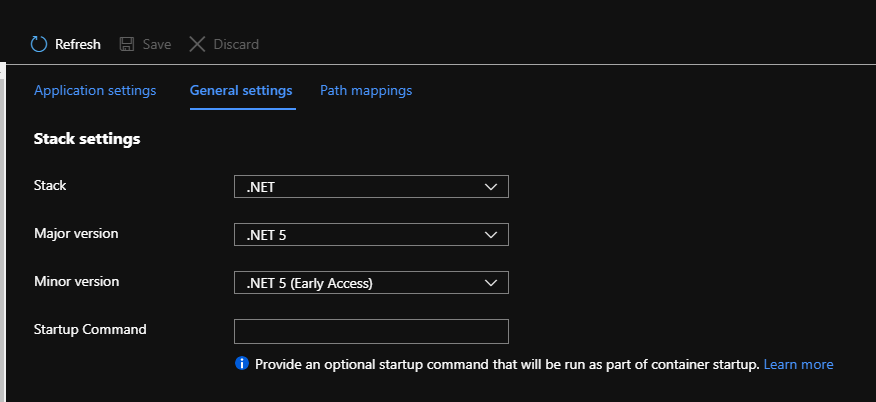
Task: Open the .NET 5 (Early Access) dropdown
Action: tap(370, 283)
